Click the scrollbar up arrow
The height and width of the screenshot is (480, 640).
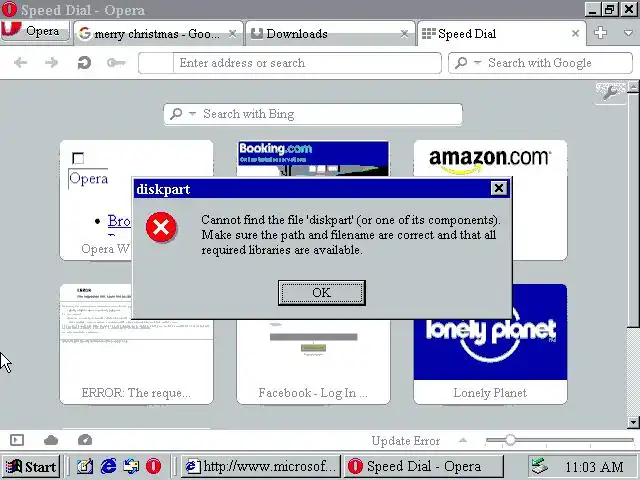coord(633,87)
